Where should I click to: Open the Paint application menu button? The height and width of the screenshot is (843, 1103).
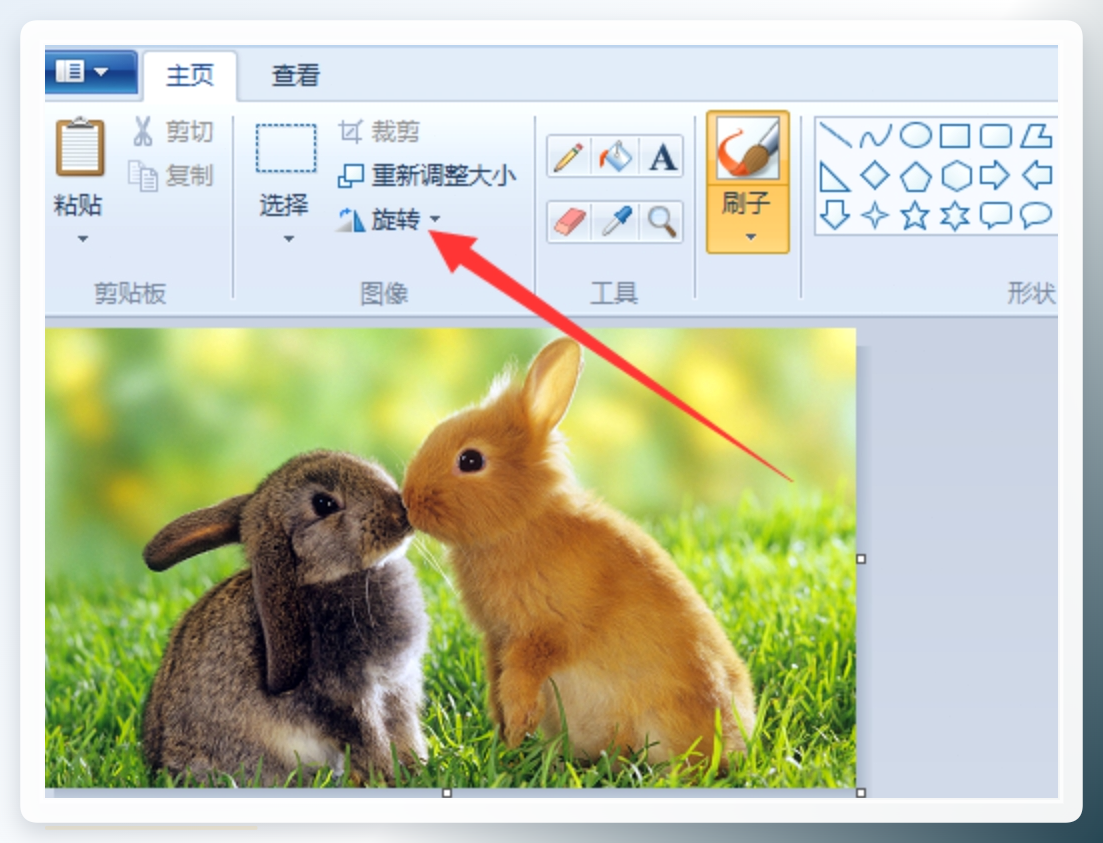coord(91,71)
